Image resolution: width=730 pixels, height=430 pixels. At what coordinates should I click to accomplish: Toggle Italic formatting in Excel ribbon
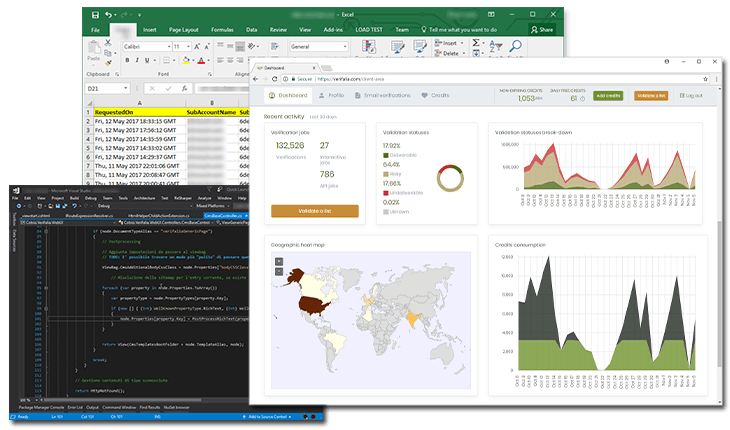(137, 60)
